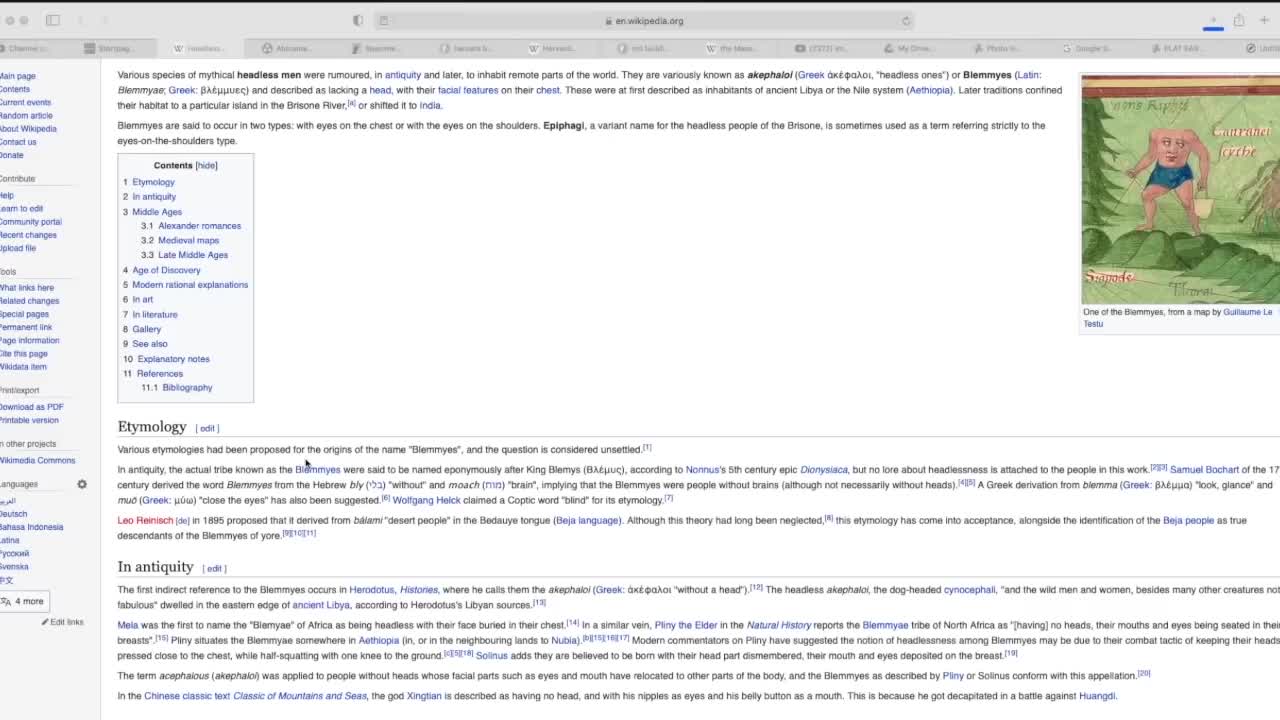
Task: Expand the 4 more languages button
Action: [23, 601]
